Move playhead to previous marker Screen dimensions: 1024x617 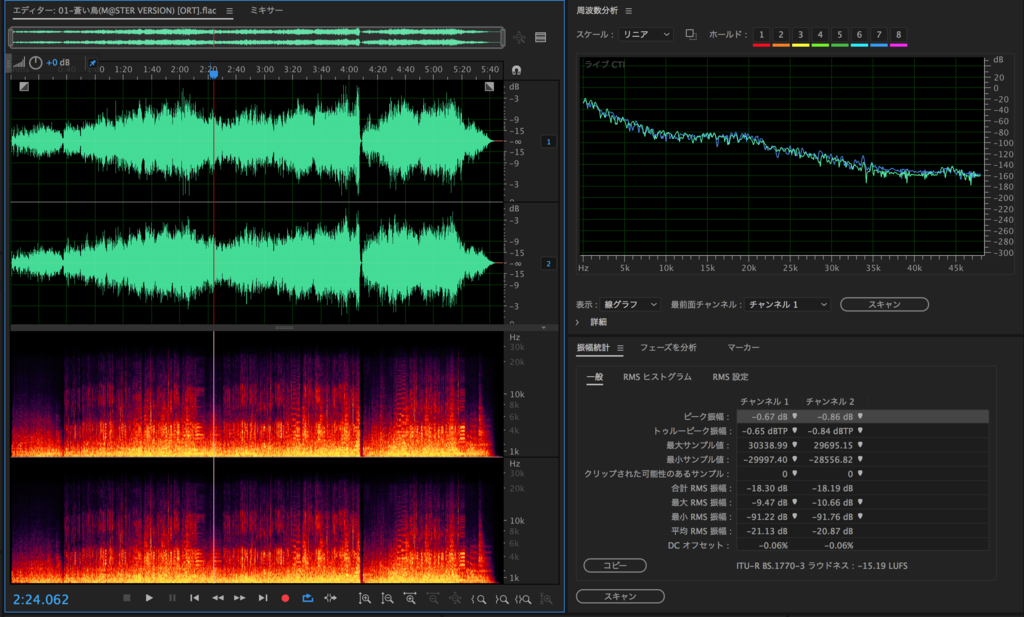[x=195, y=597]
